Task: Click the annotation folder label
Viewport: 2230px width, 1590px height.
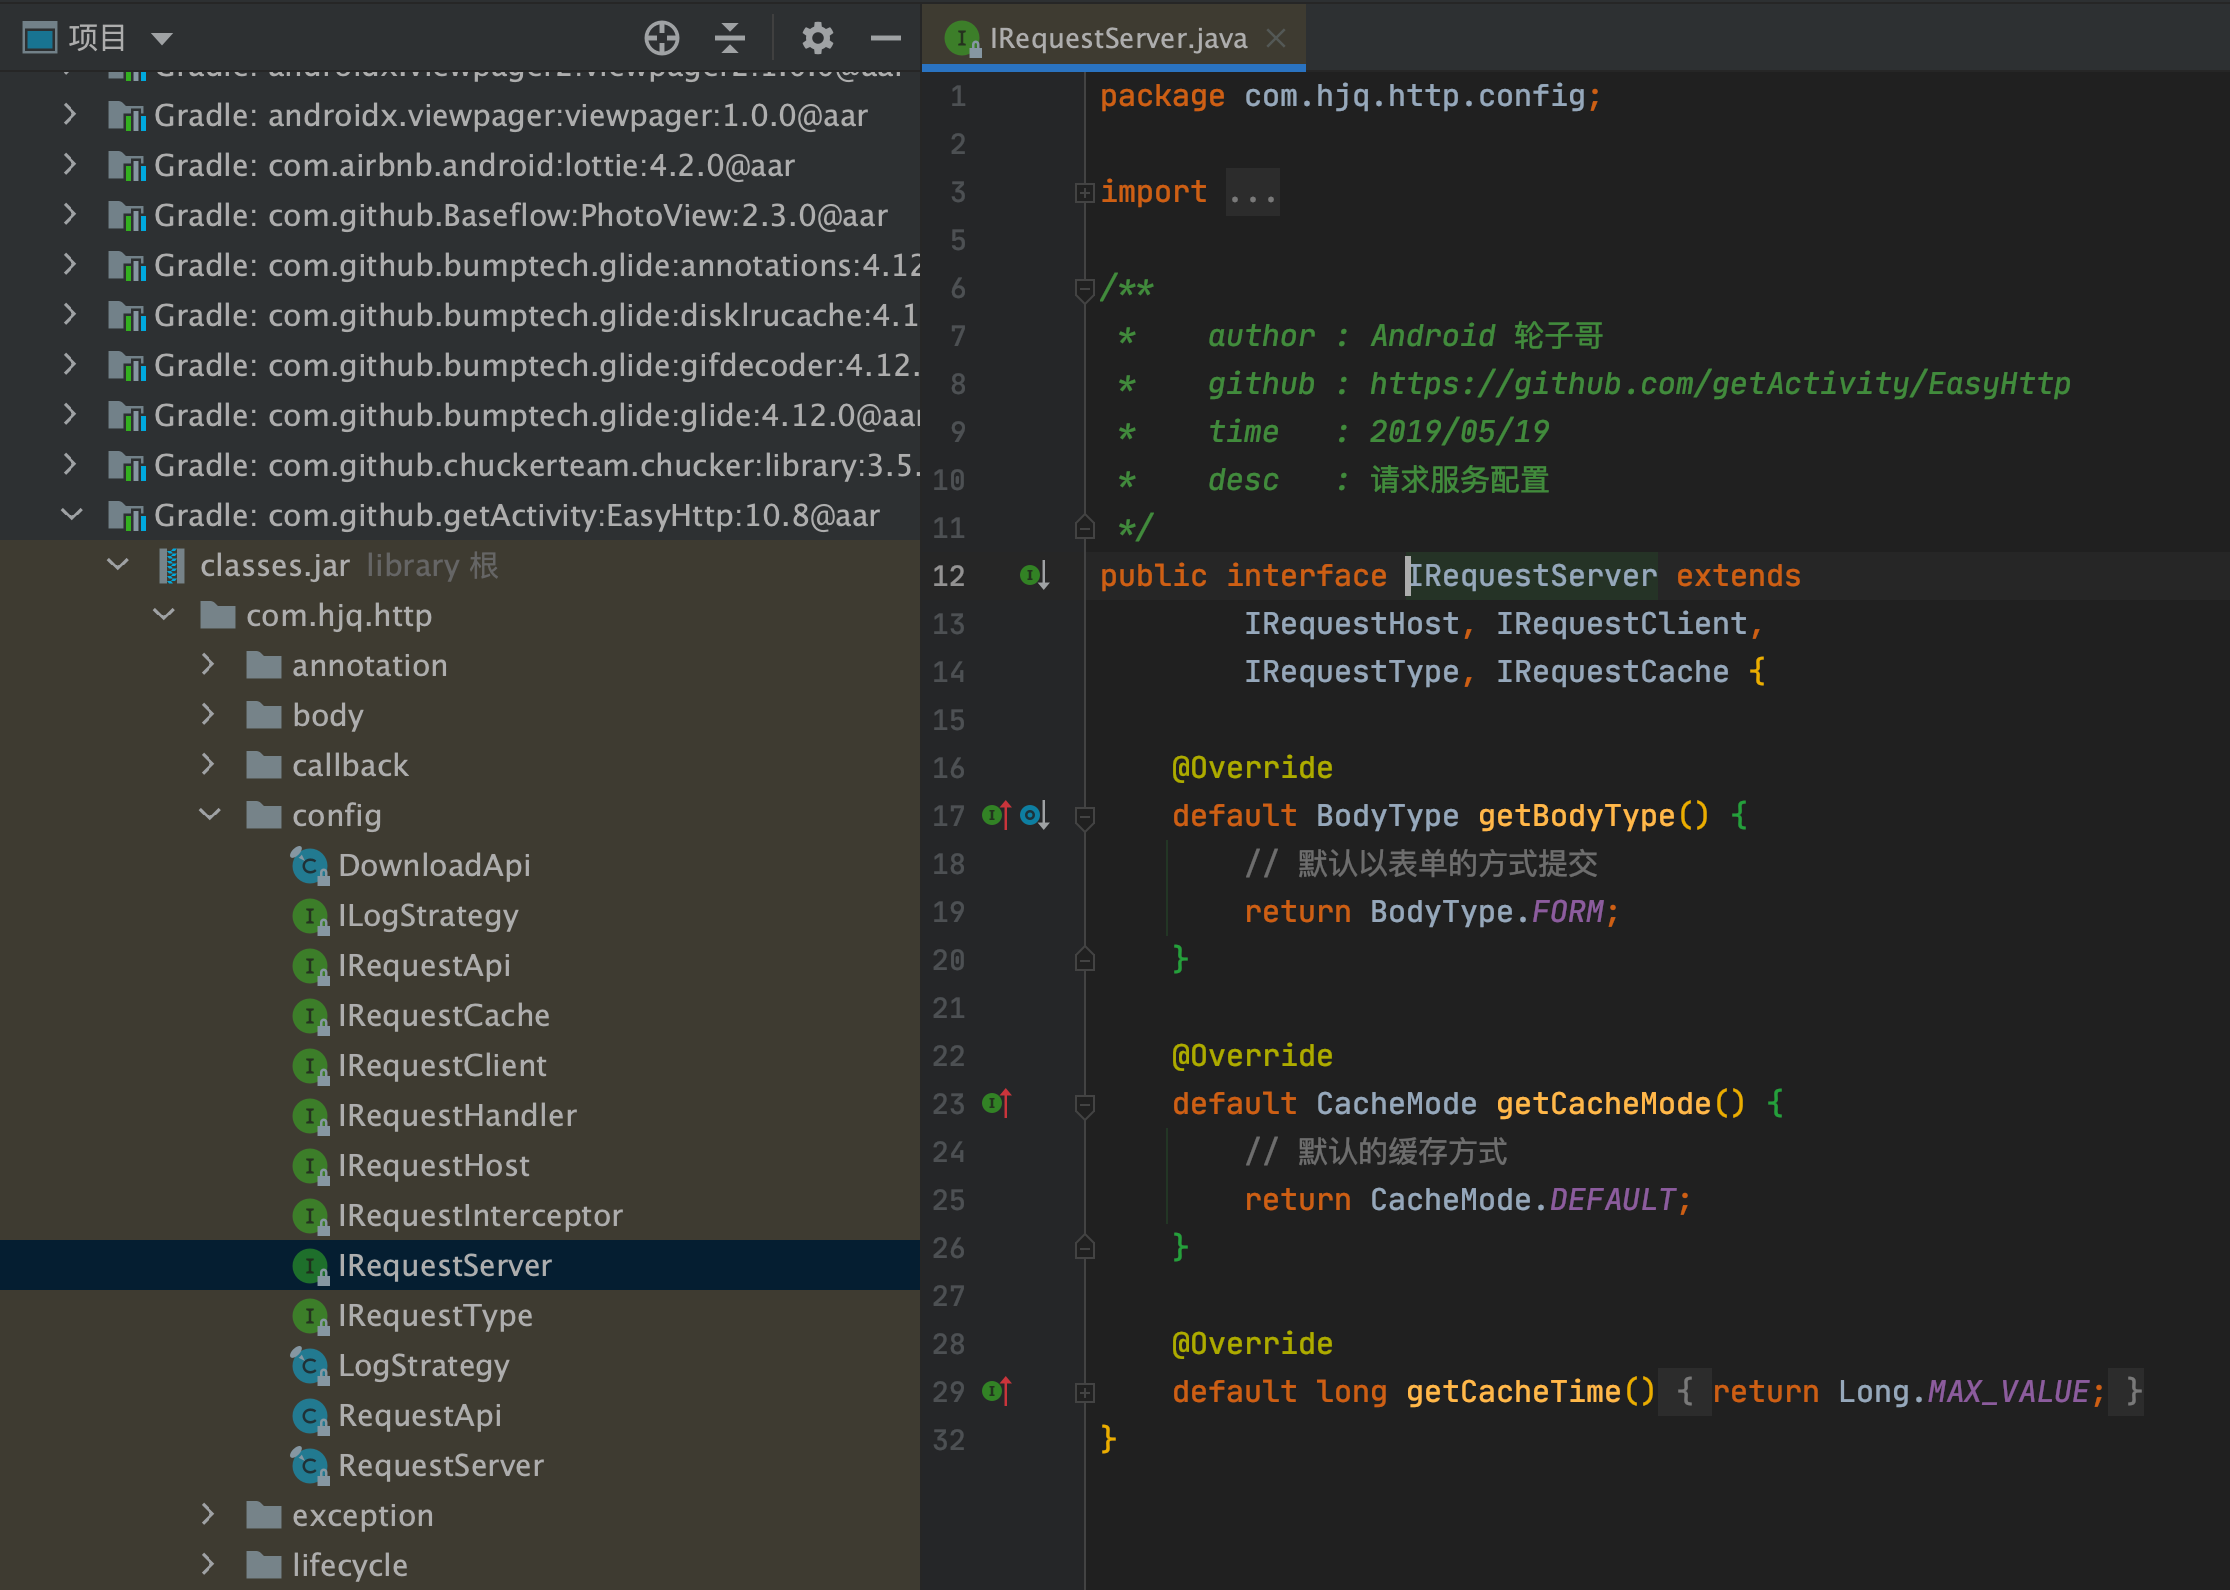Action: click(x=370, y=665)
